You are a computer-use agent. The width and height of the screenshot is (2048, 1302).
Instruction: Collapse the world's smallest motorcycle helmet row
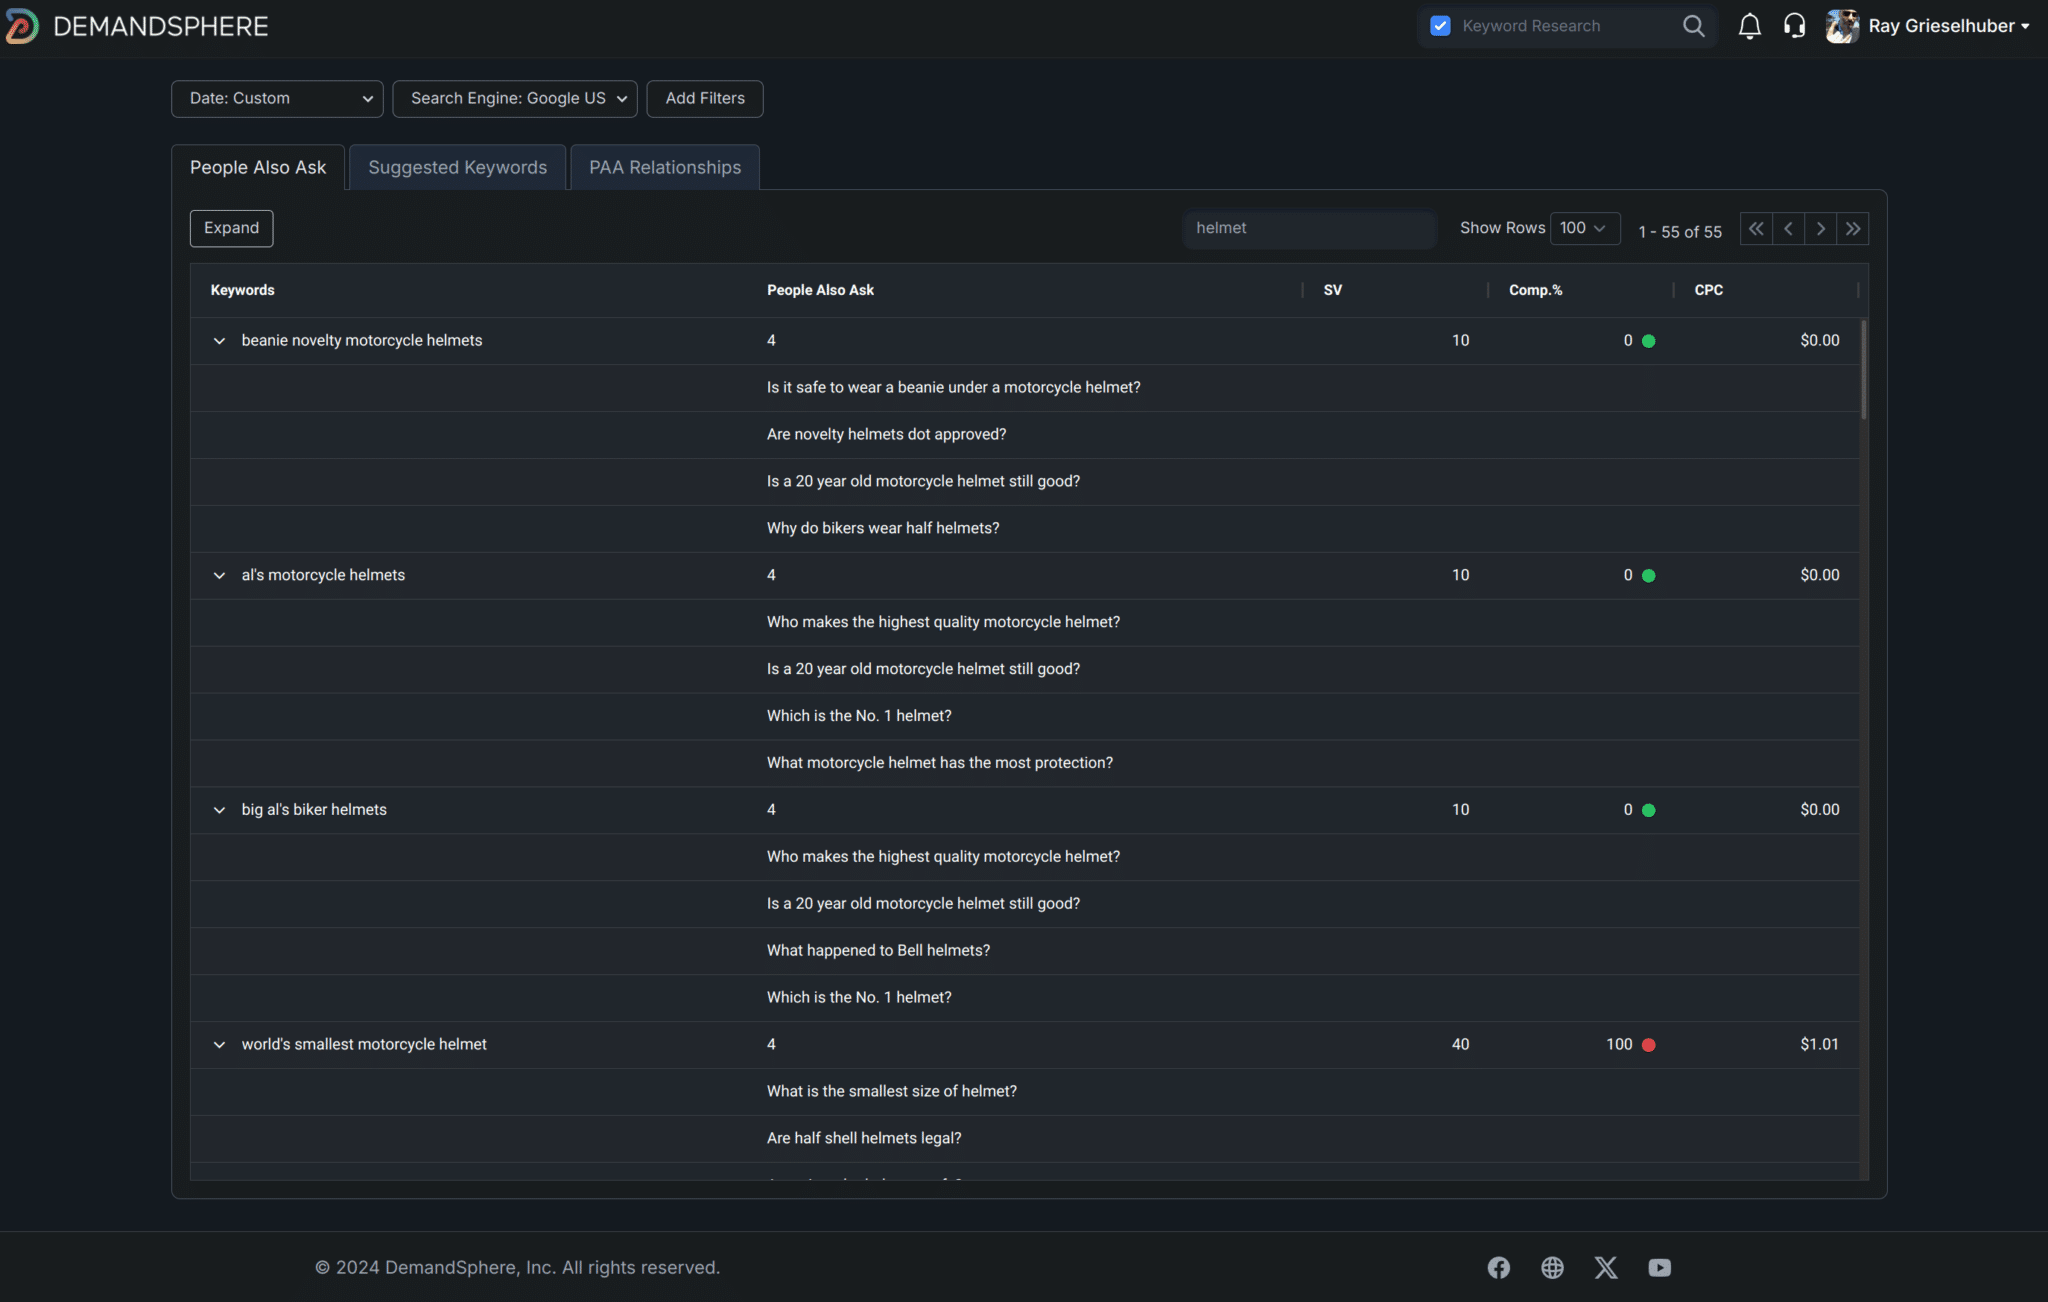point(219,1045)
